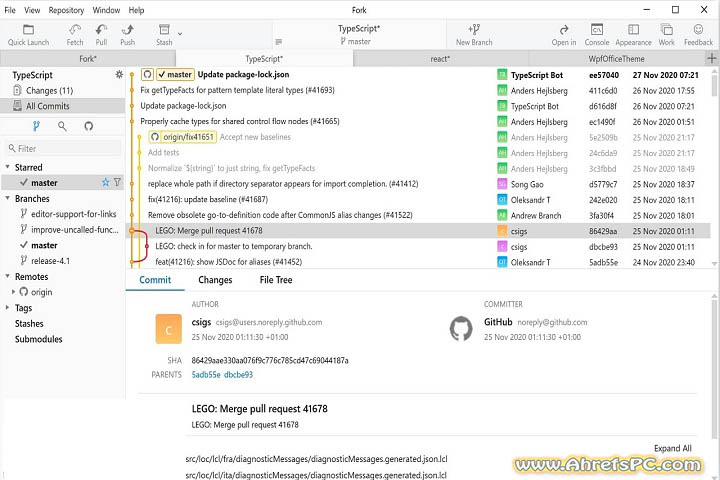The width and height of the screenshot is (720, 480).
Task: Click the Open in toolbar icon
Action: pos(564,35)
